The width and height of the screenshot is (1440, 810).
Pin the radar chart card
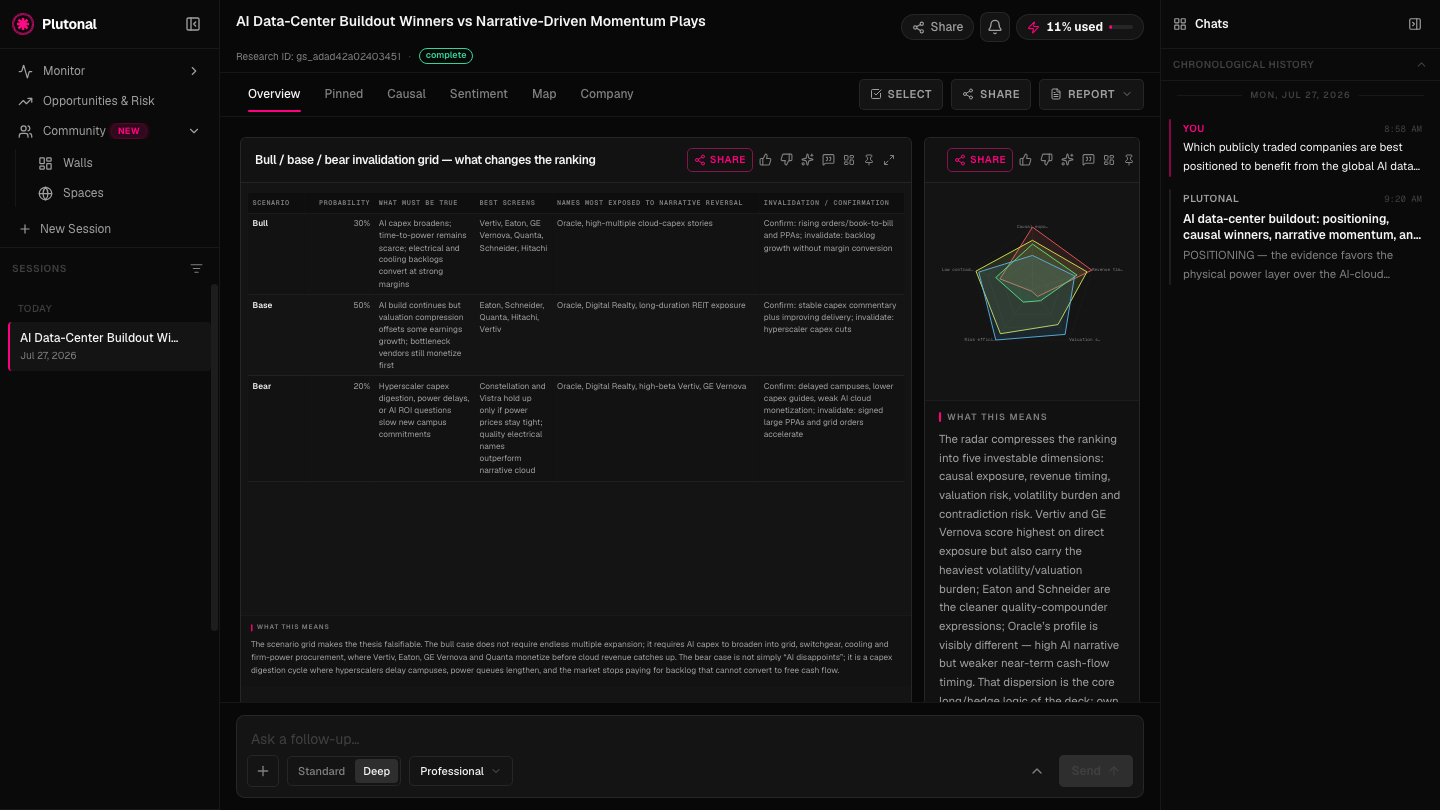1129,160
